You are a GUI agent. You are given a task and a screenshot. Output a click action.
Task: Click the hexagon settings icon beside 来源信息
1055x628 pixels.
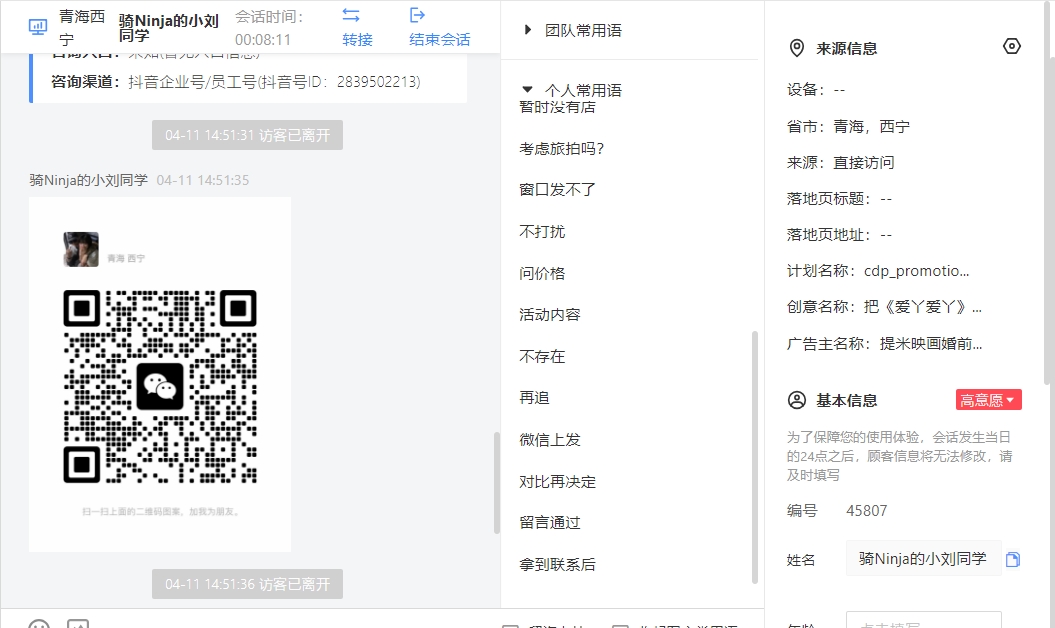click(x=1011, y=46)
